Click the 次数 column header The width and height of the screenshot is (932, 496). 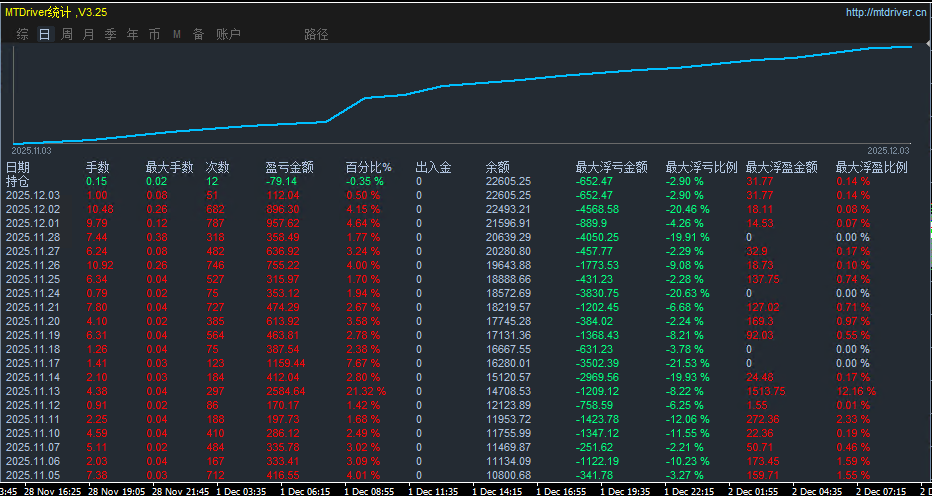(x=218, y=168)
